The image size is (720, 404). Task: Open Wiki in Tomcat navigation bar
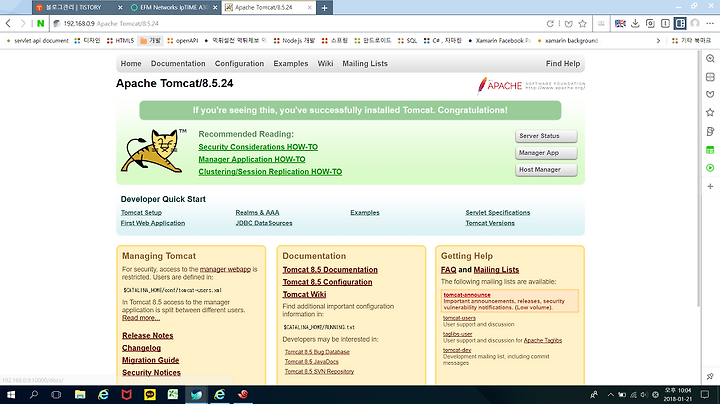click(325, 63)
